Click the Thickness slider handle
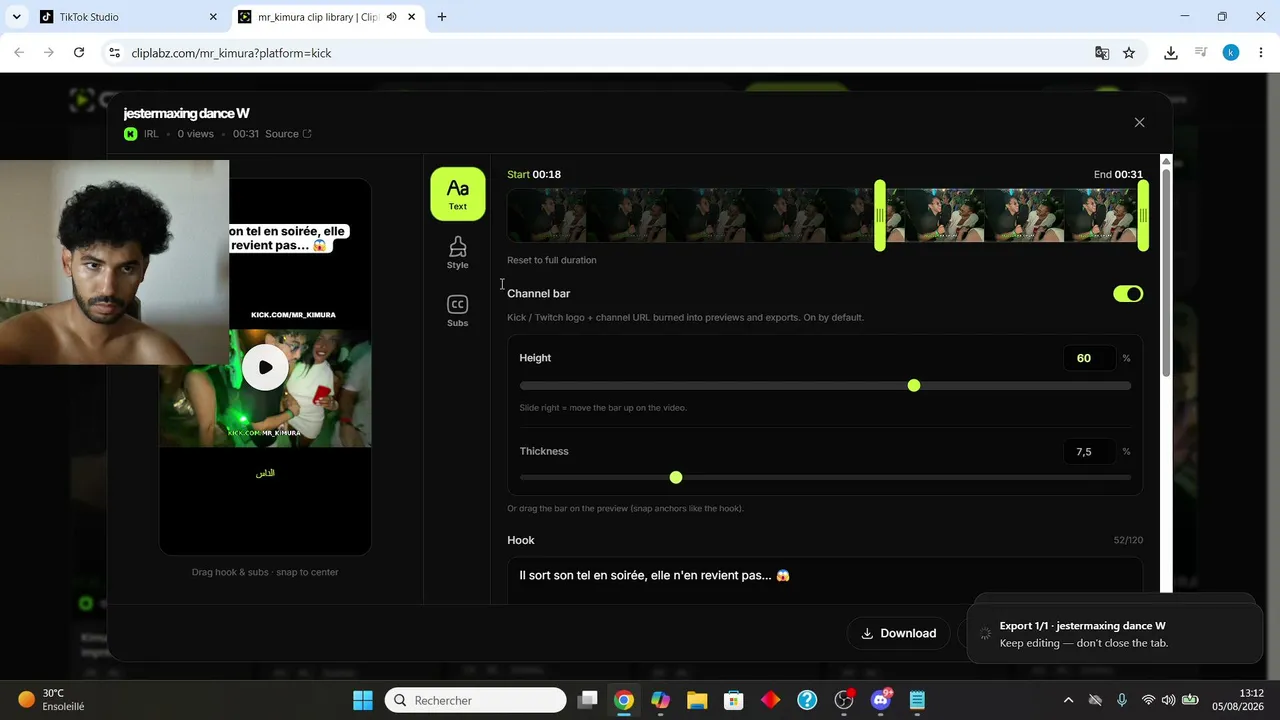1280x720 pixels. [x=676, y=478]
